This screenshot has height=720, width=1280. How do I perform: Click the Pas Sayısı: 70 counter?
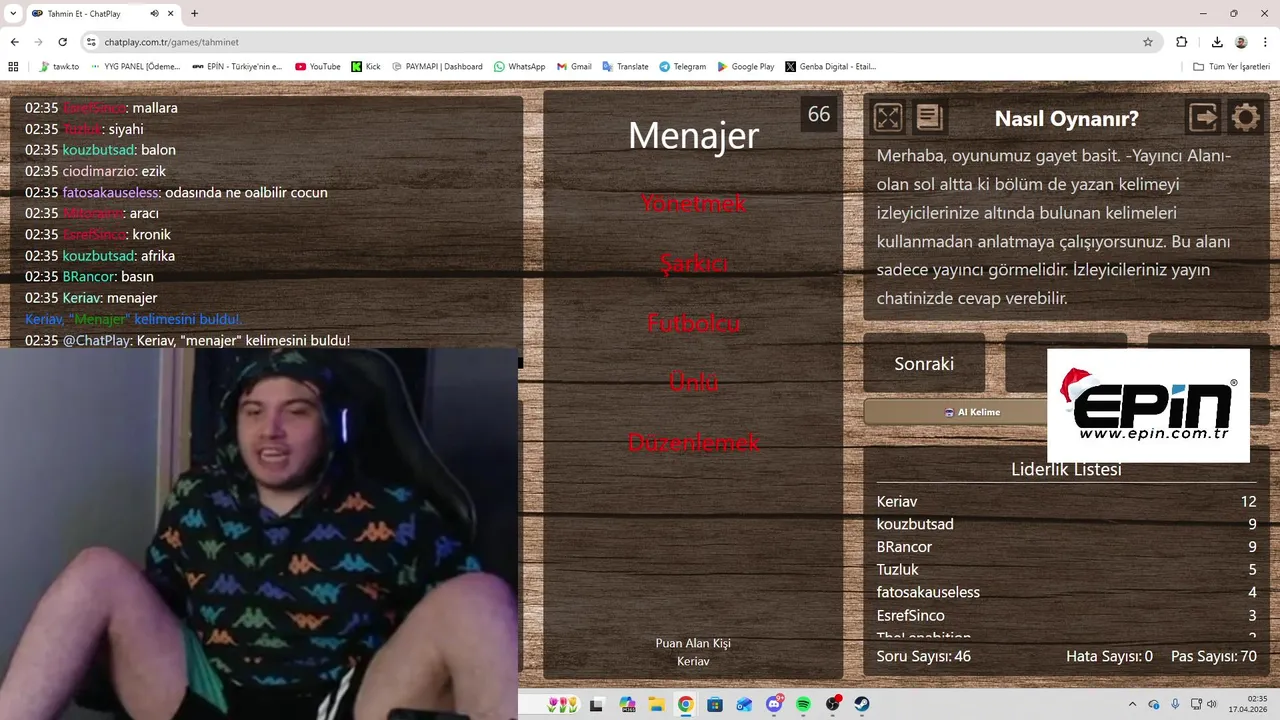point(1214,656)
